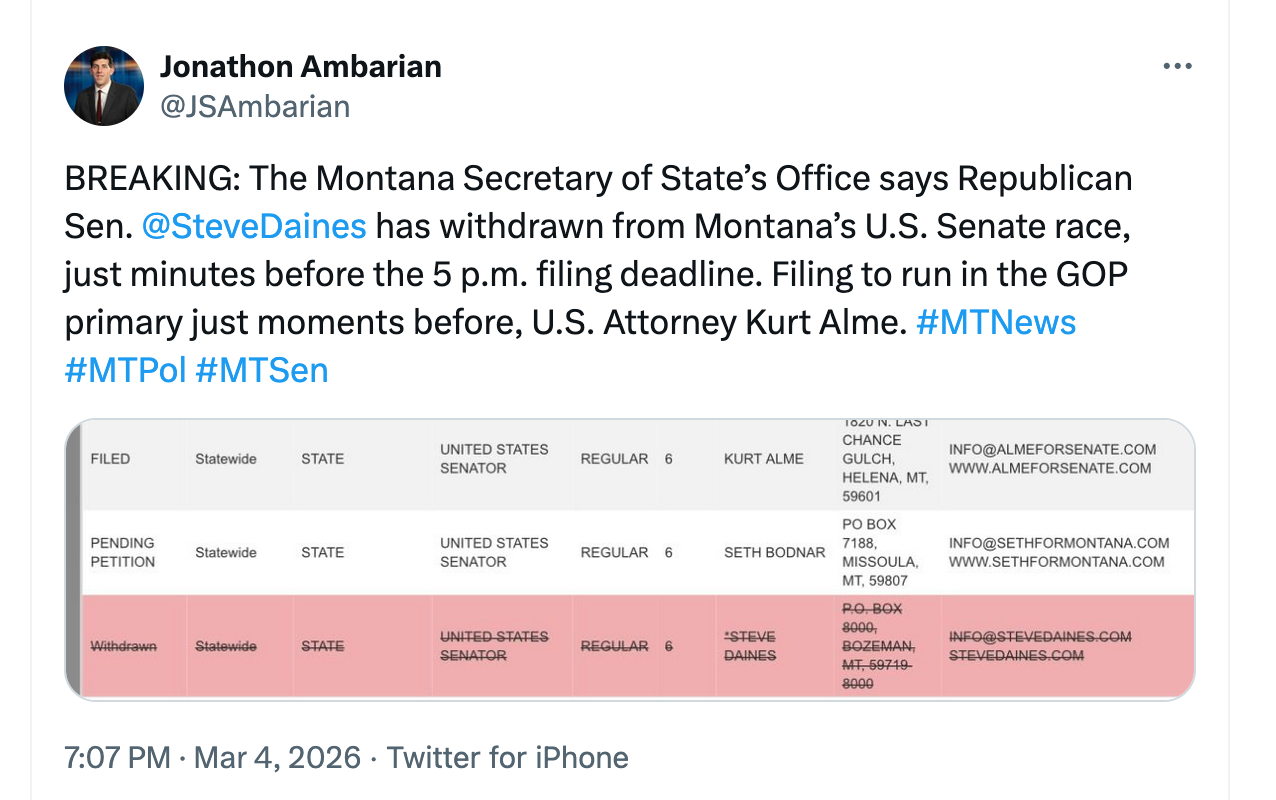The height and width of the screenshot is (800, 1276).
Task: Click the Twitter for iPhone source label
Action: pyautogui.click(x=507, y=757)
